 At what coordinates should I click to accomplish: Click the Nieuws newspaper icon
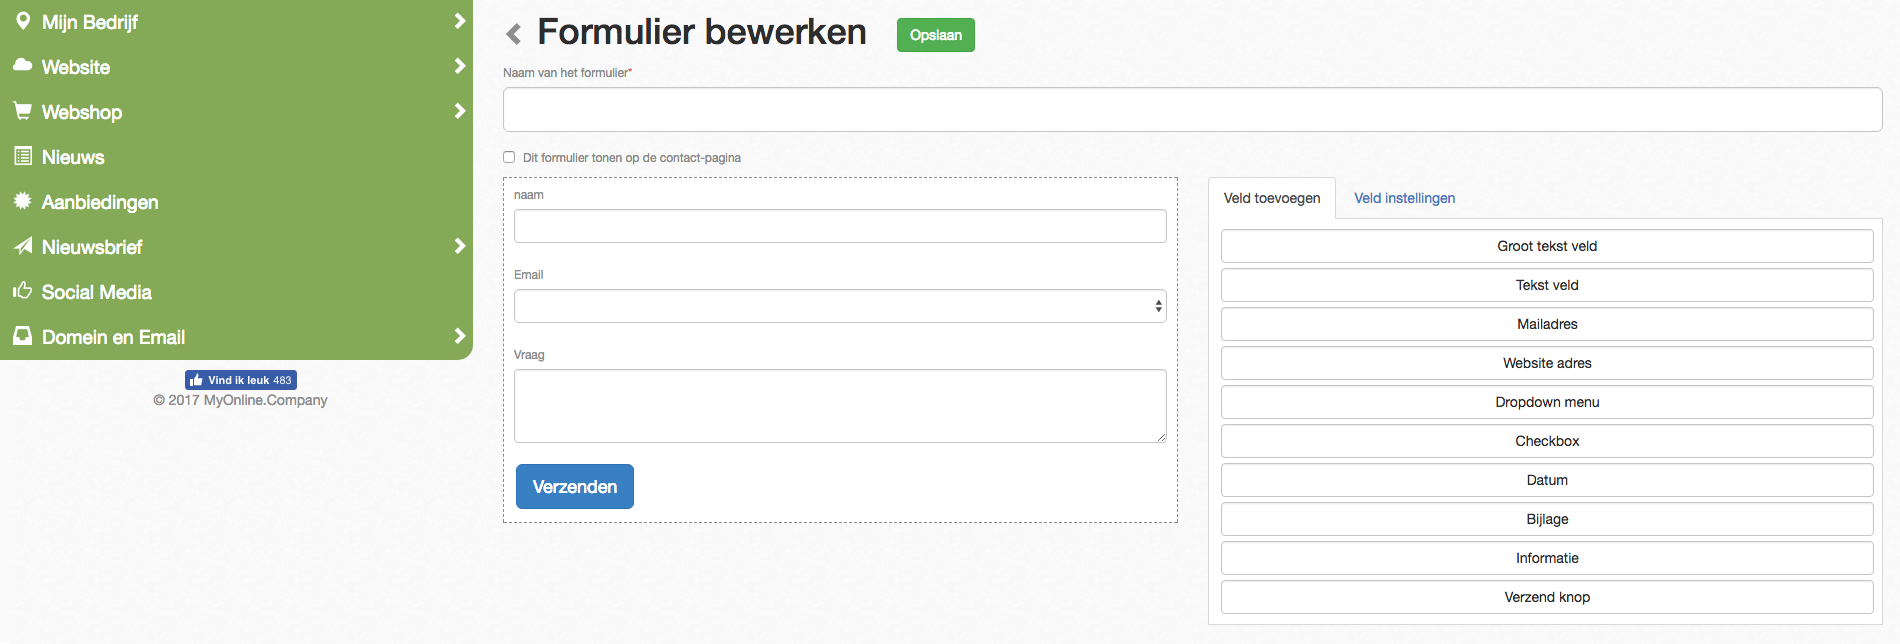pyautogui.click(x=23, y=156)
